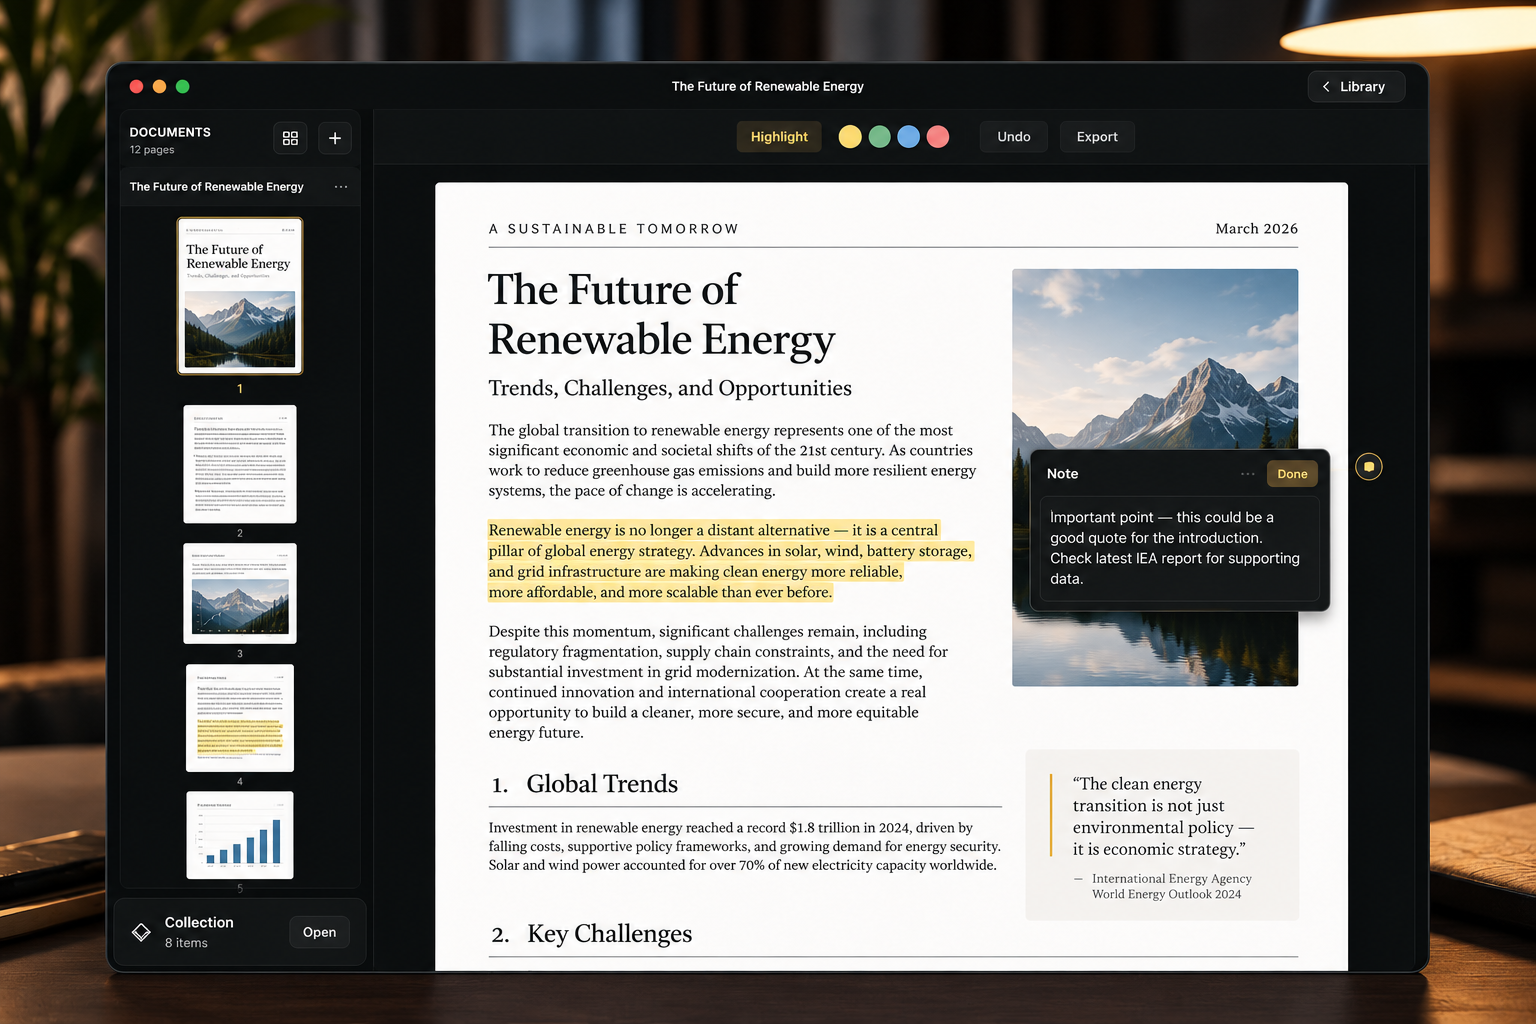1536x1024 pixels.
Task: Click the '2. Key Challenges' heading
Action: pyautogui.click(x=591, y=933)
